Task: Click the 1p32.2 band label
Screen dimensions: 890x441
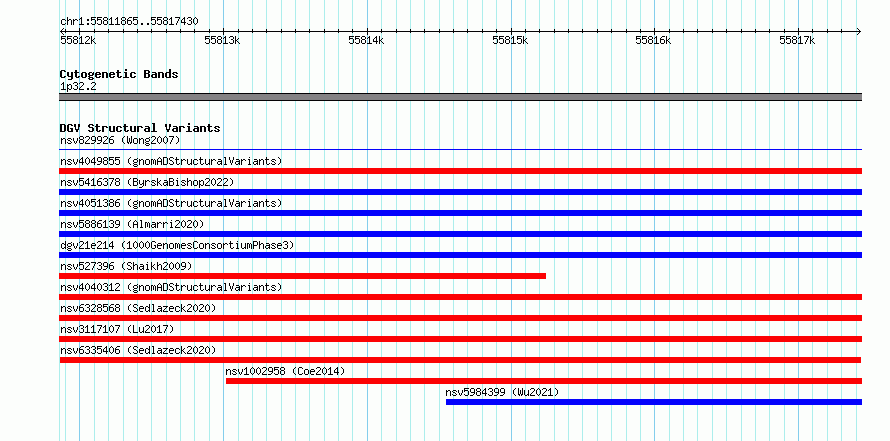Action: click(78, 86)
